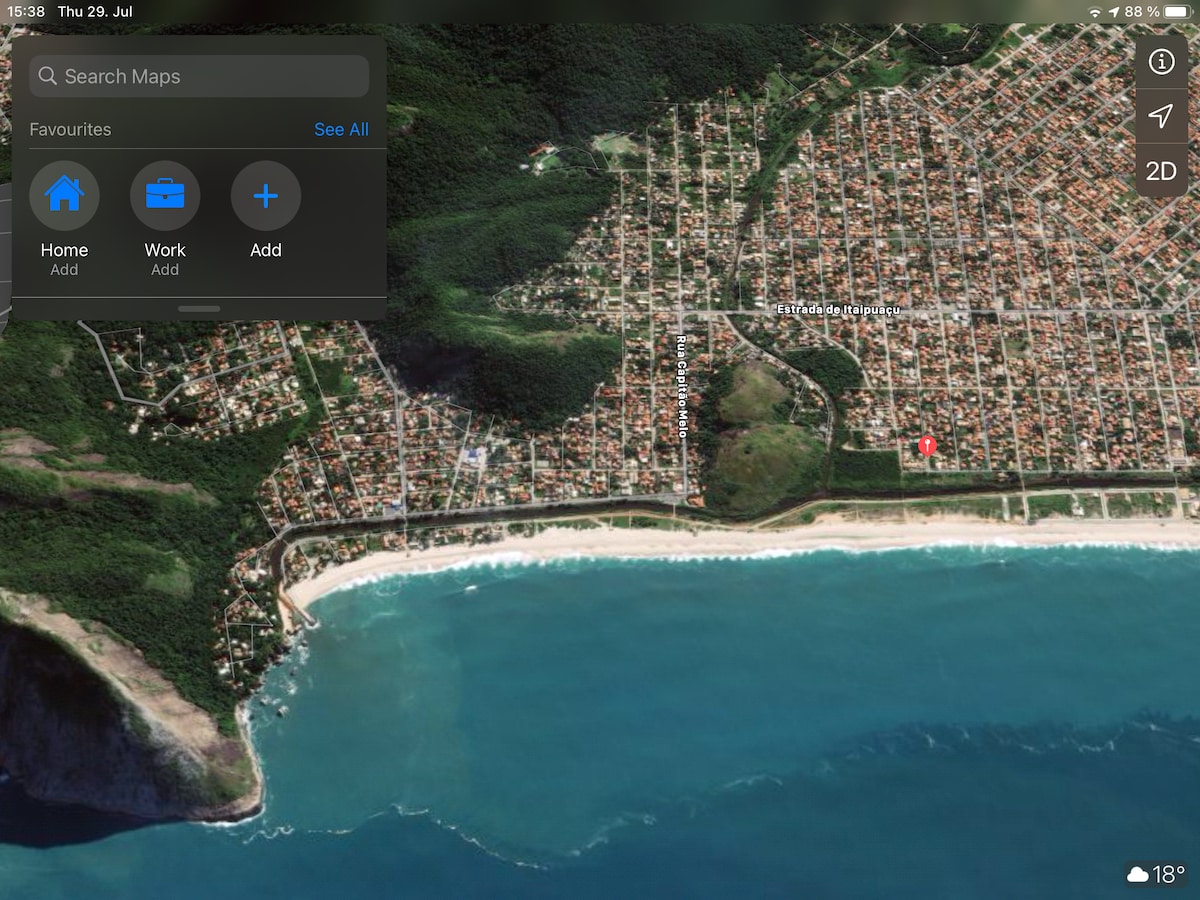The image size is (1200, 900).
Task: Tap the clock showing 15:38
Action: click(x=27, y=12)
